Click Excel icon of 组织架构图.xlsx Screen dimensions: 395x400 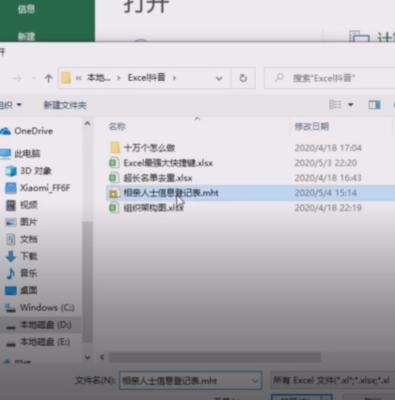[114, 208]
